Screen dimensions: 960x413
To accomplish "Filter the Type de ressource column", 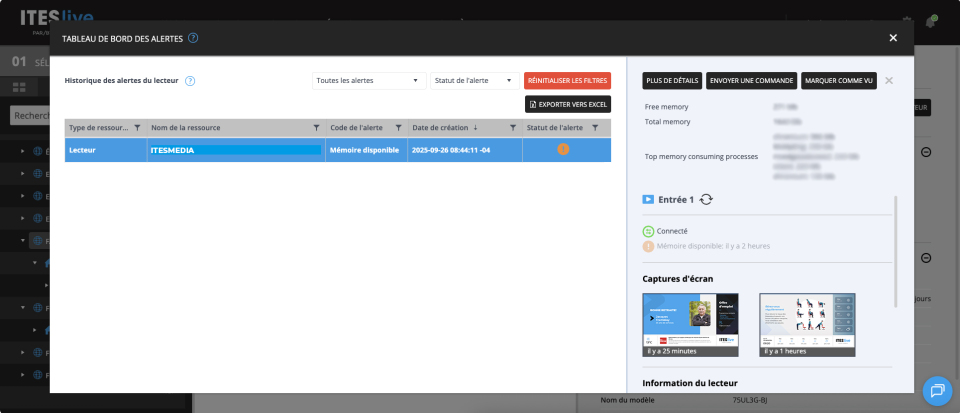I will [137, 128].
